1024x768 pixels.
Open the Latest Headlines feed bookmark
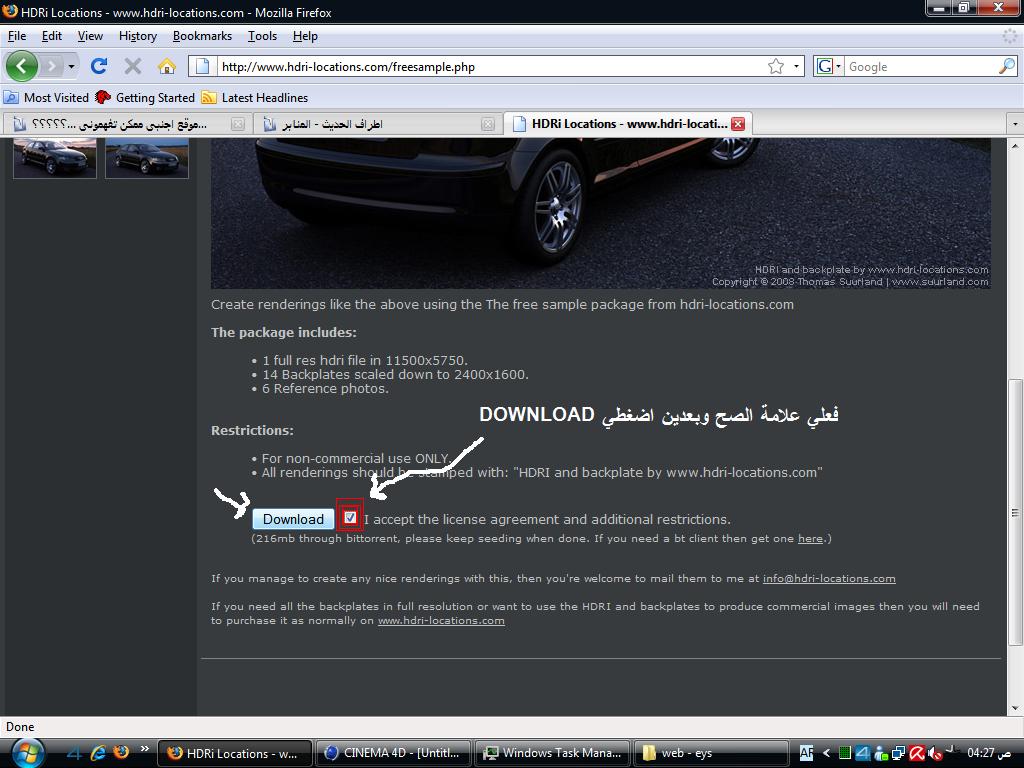click(x=255, y=97)
